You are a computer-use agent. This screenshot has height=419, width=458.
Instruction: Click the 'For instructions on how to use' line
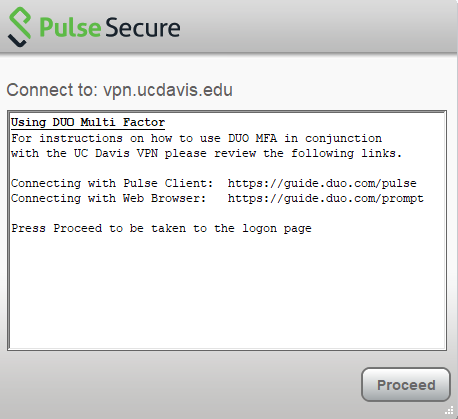coord(197,138)
